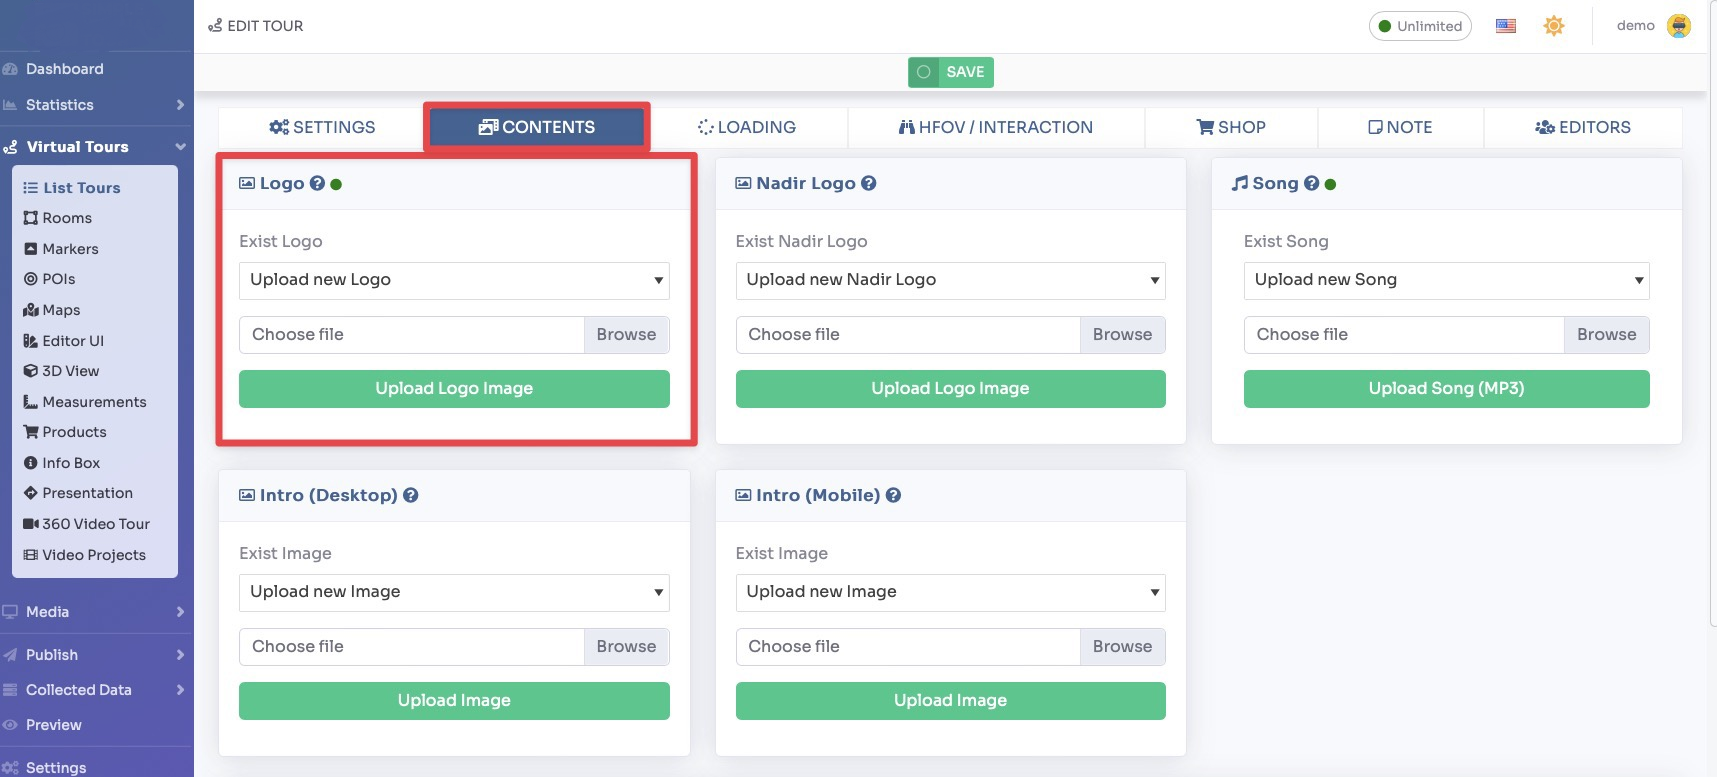Click the Editor UI icon
The image size is (1717, 777).
[x=31, y=341]
